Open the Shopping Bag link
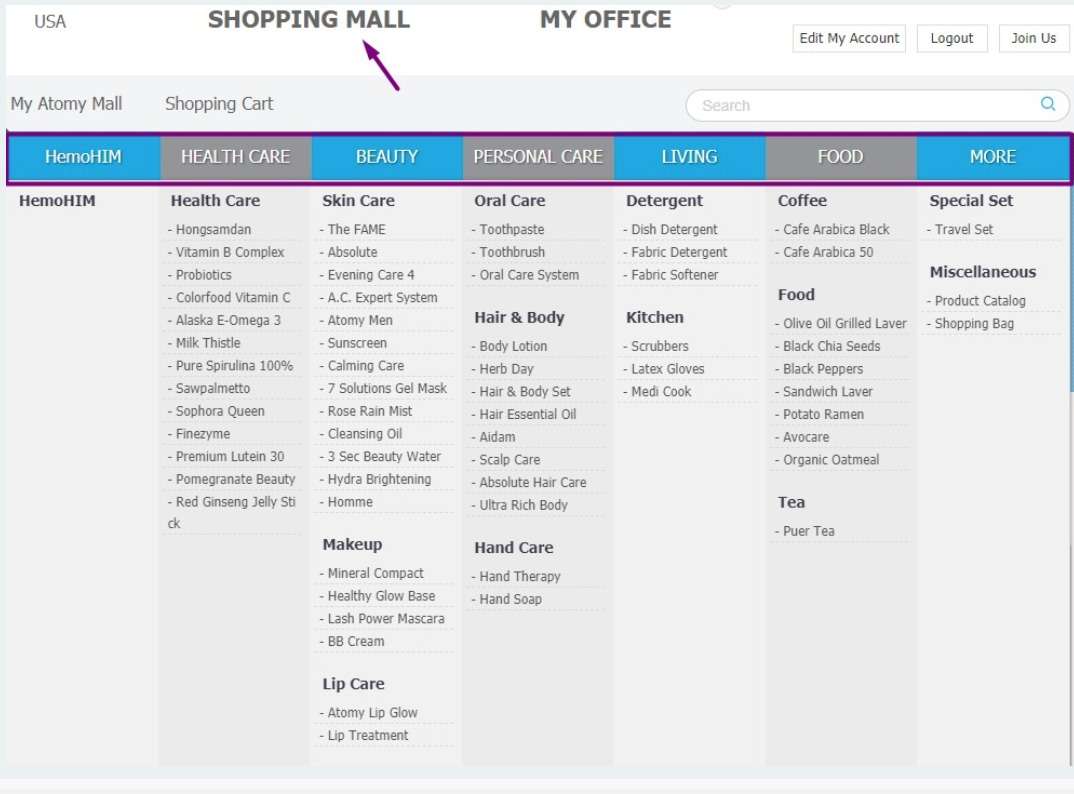1074x794 pixels. point(974,323)
